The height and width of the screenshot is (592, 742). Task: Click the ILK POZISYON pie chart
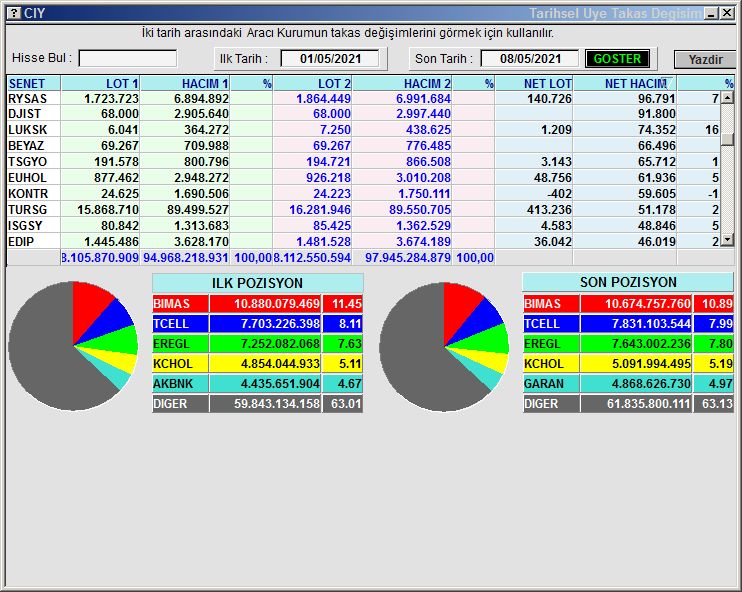point(73,346)
